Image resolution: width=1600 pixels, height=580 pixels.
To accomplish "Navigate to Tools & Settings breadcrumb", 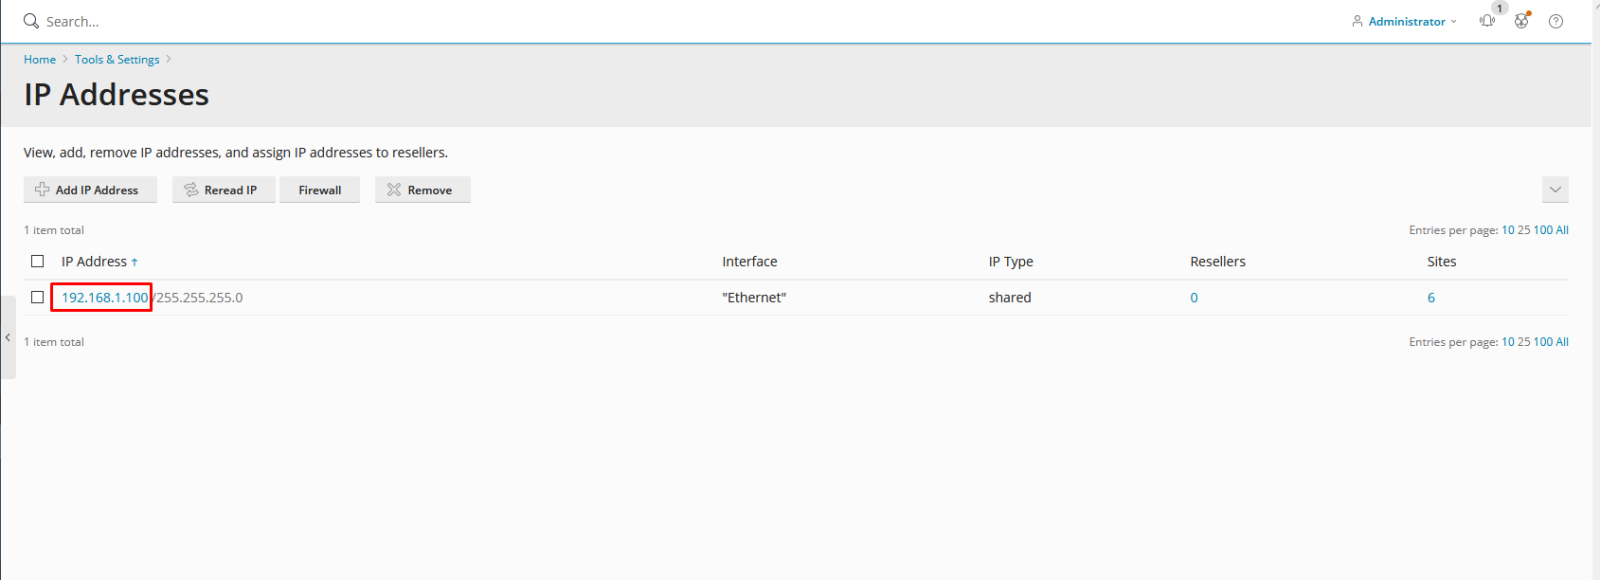I will pos(117,60).
